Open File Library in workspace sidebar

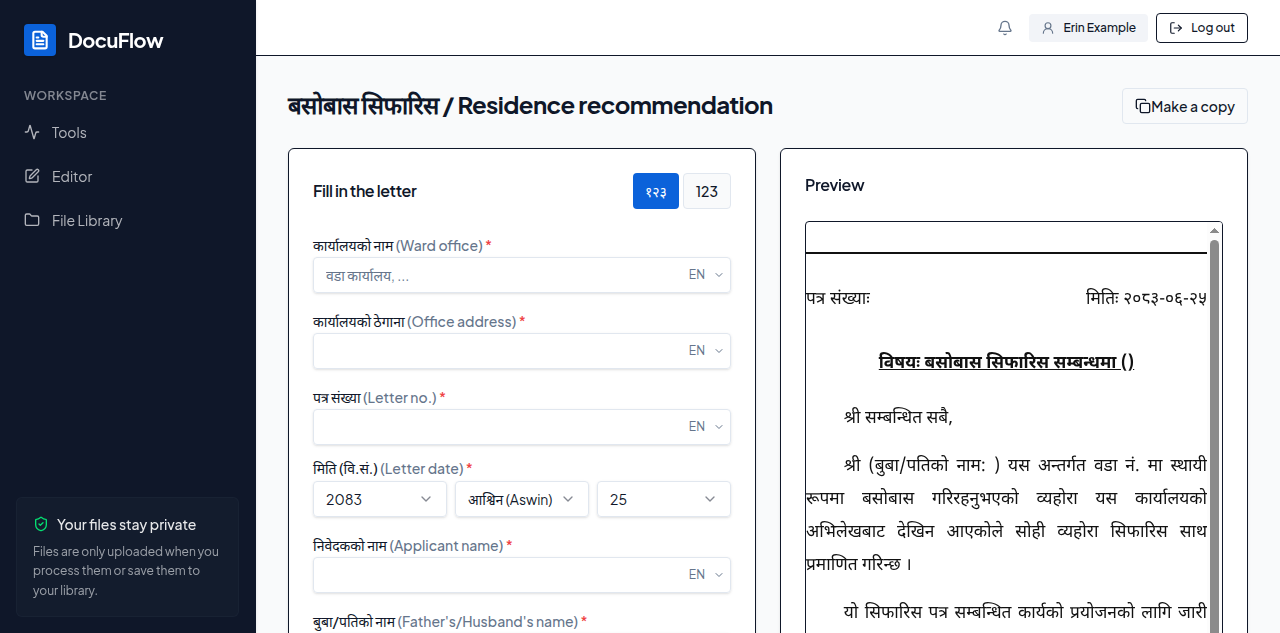128,220
